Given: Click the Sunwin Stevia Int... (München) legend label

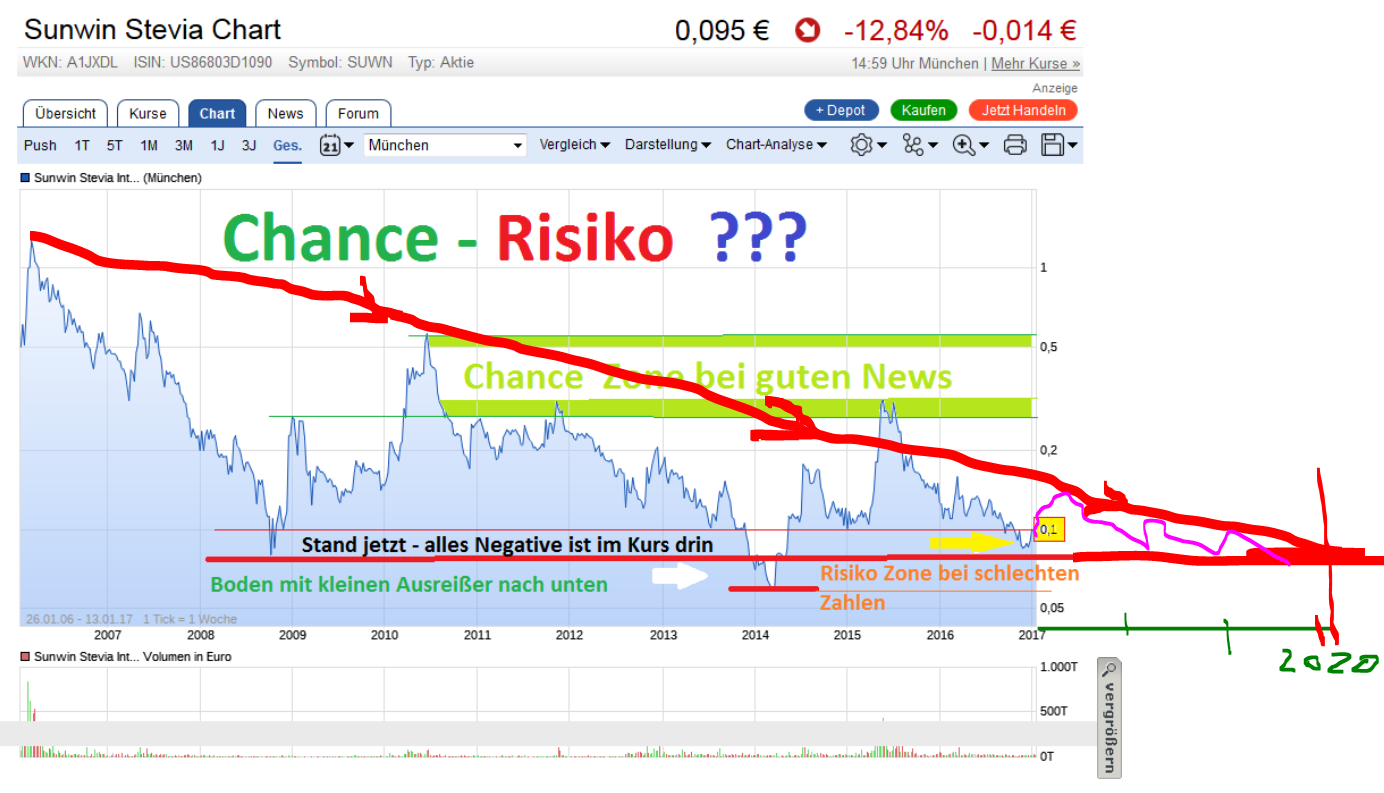Looking at the screenshot, I should (x=118, y=178).
